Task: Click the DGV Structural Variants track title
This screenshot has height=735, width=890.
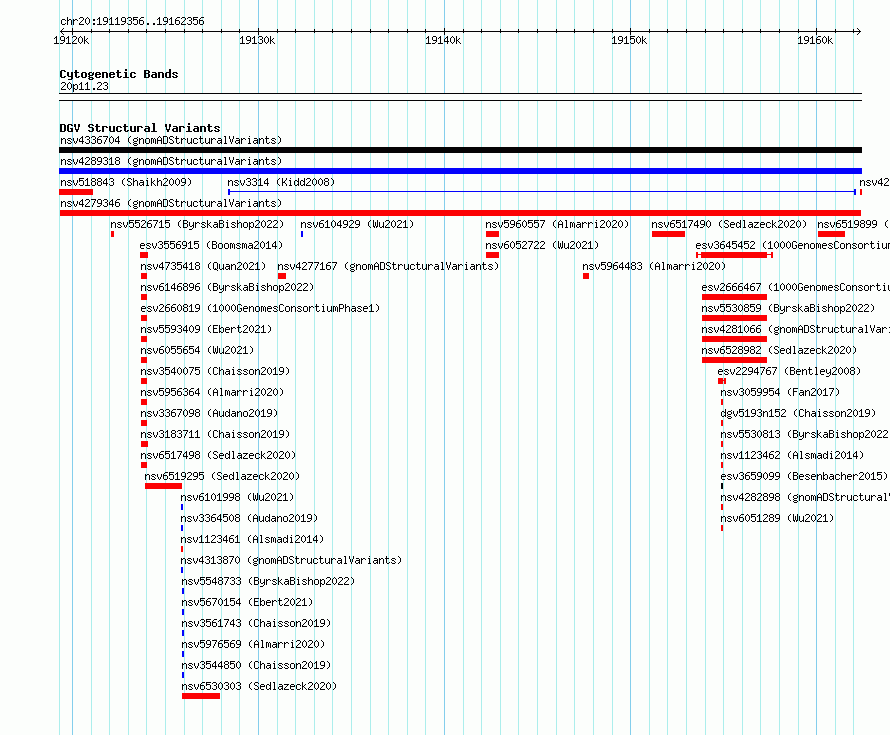Action: (x=140, y=128)
